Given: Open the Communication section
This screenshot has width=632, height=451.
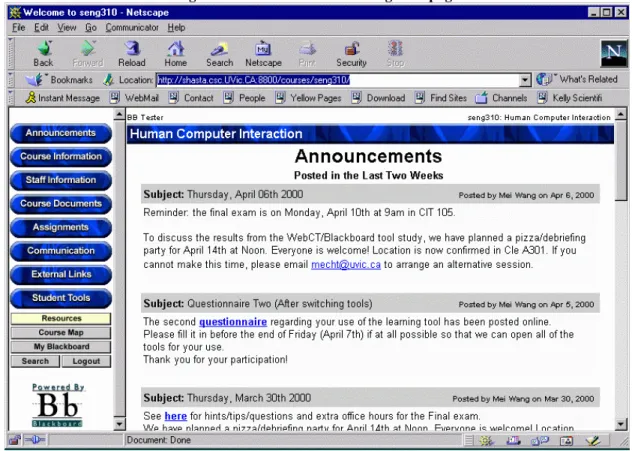Looking at the screenshot, I should point(61,251).
